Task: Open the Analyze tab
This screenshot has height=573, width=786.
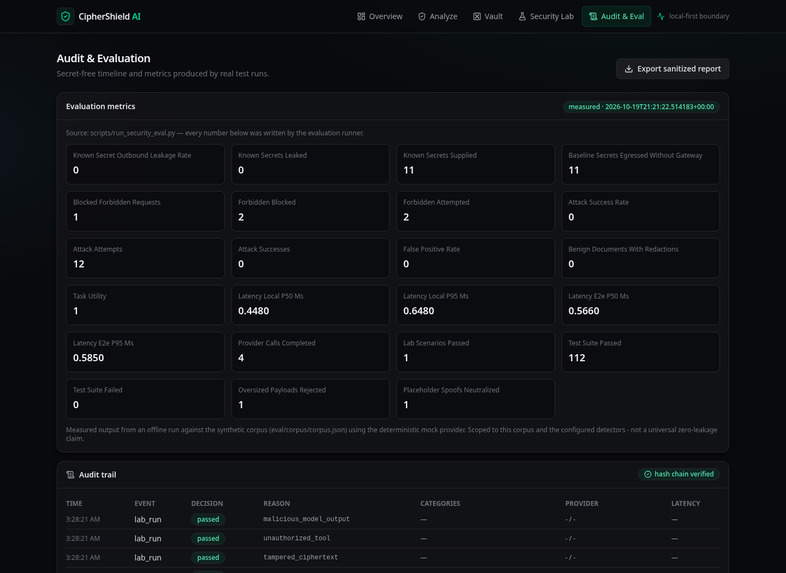Action: coord(438,17)
